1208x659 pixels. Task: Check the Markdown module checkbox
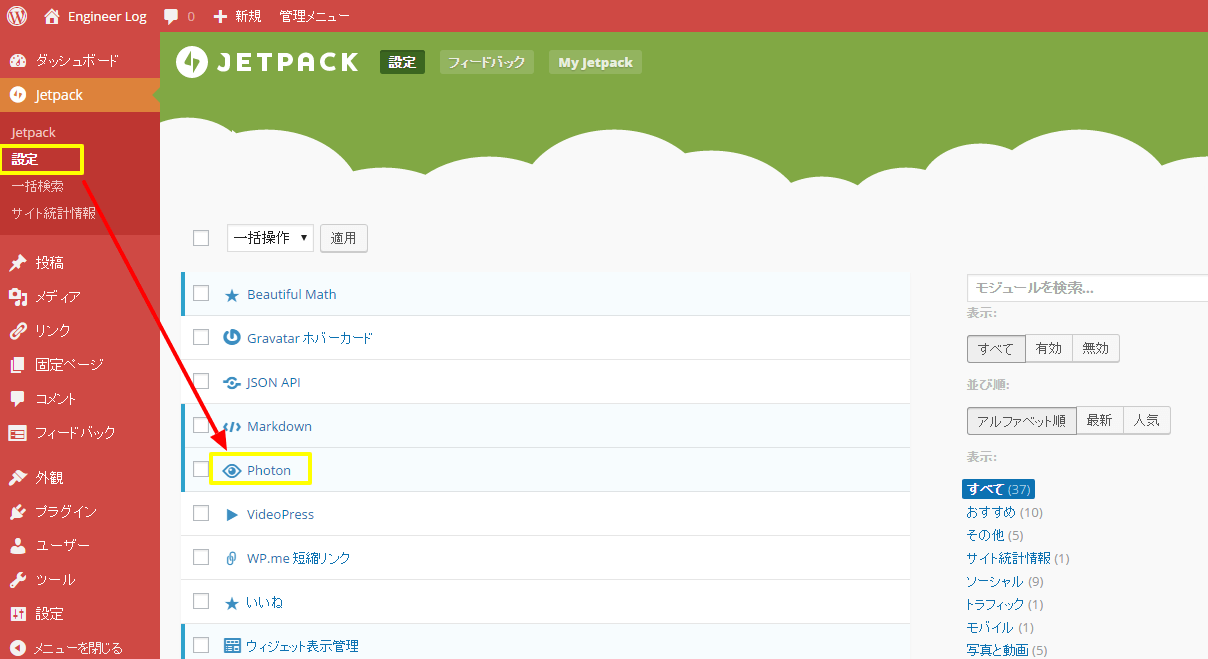(201, 425)
